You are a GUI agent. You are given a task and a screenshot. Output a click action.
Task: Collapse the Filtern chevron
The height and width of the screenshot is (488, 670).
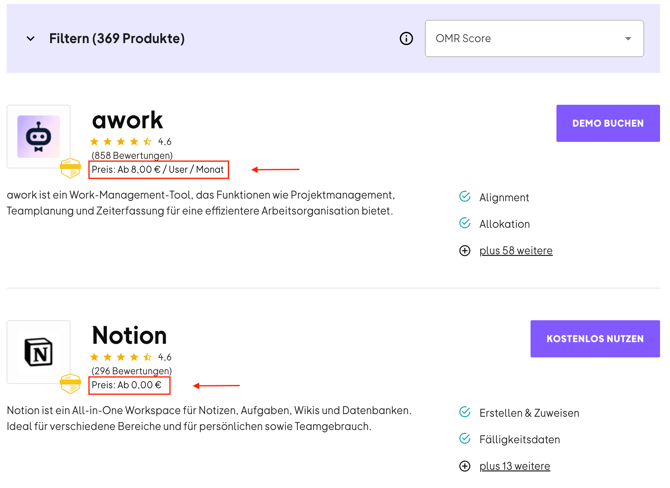pos(31,39)
